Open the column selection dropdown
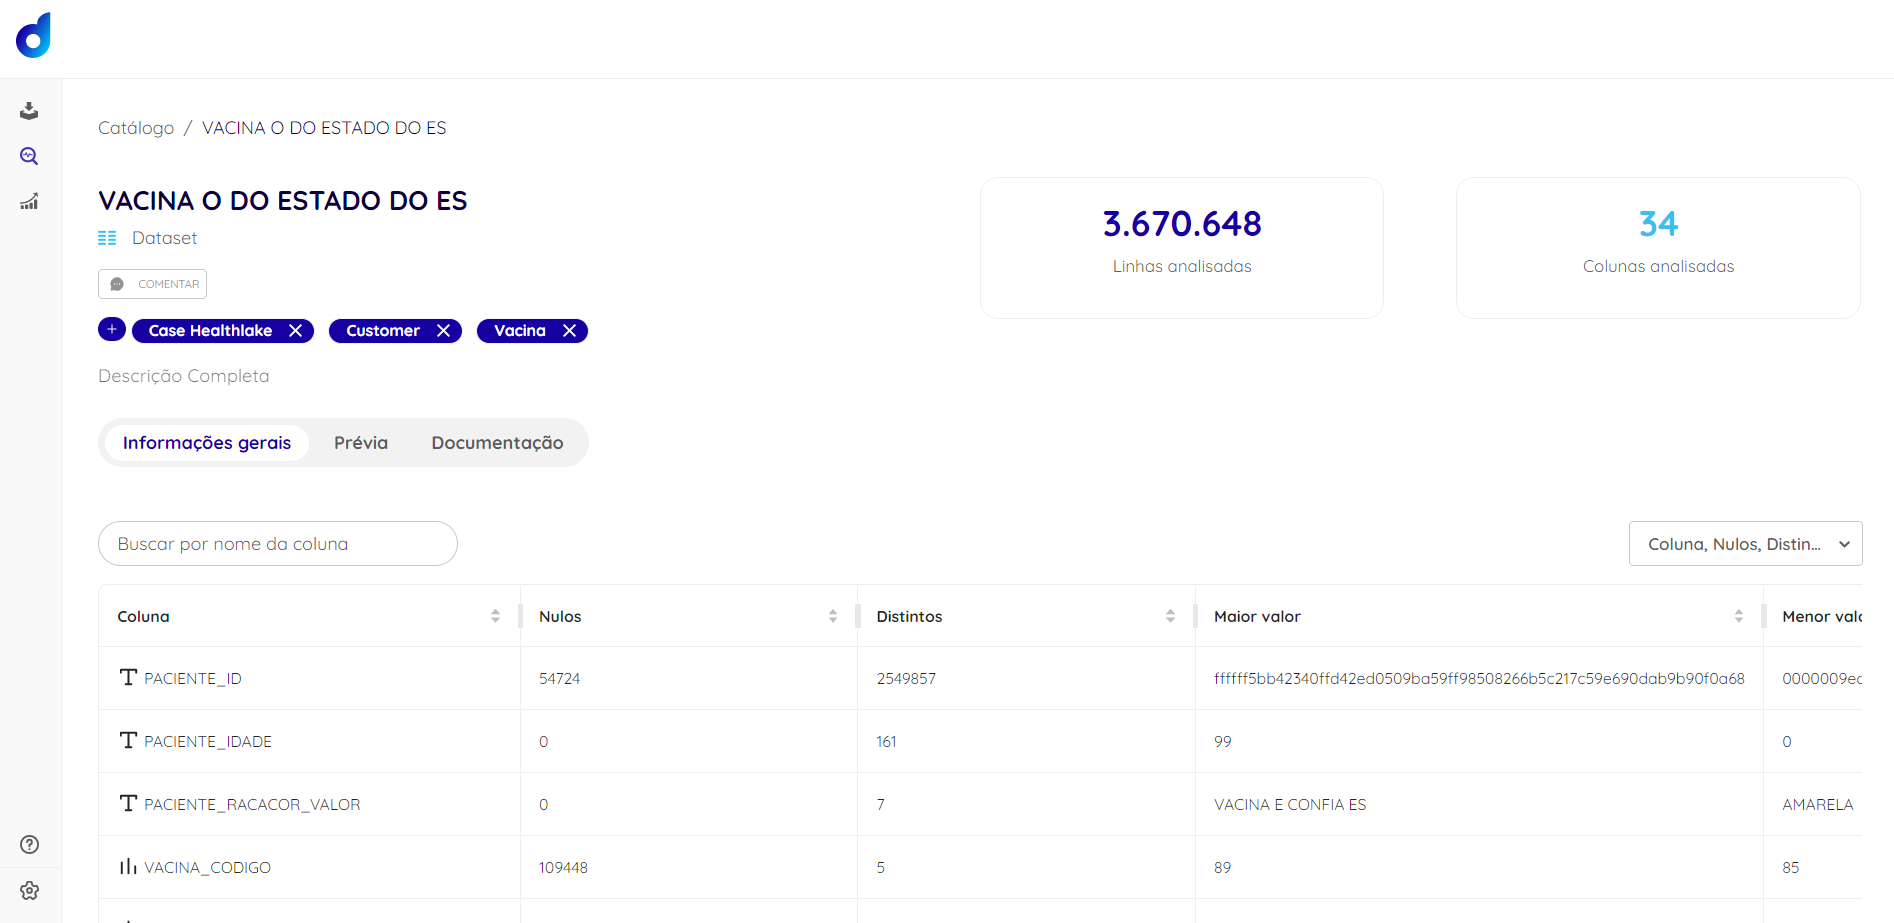1894x923 pixels. click(x=1745, y=544)
